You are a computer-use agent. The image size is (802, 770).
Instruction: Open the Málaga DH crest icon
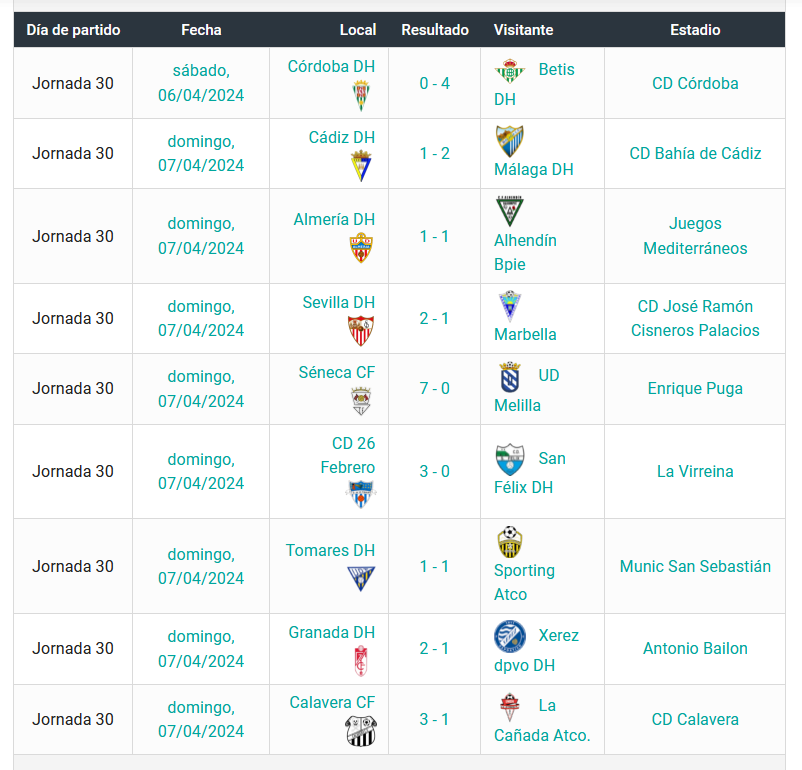point(509,141)
